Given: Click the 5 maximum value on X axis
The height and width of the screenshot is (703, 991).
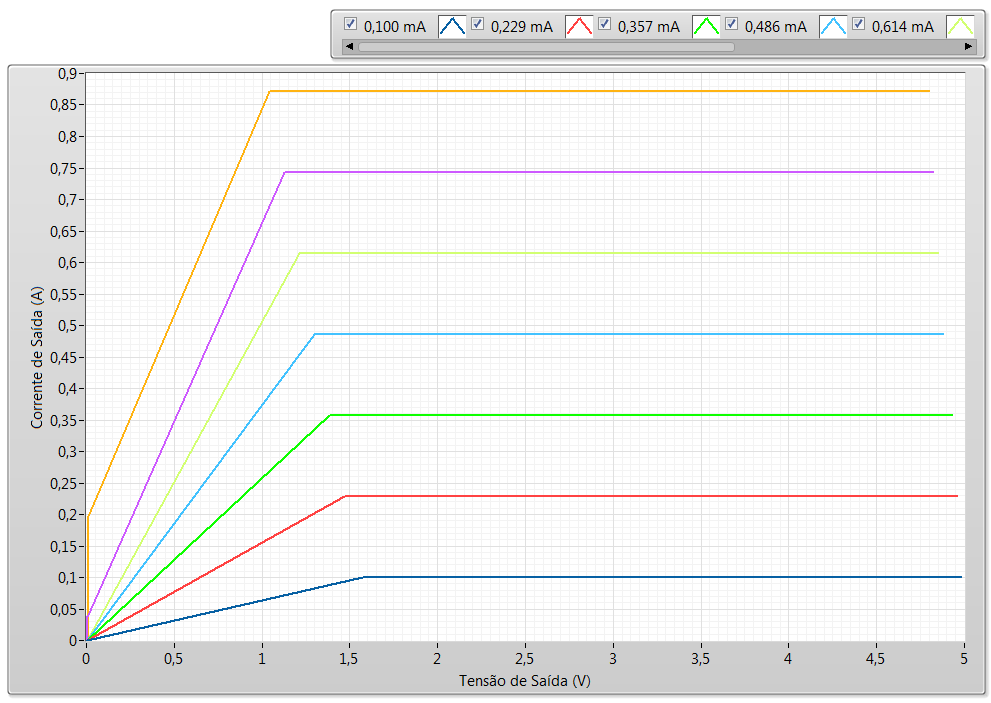Looking at the screenshot, I should click(x=964, y=658).
